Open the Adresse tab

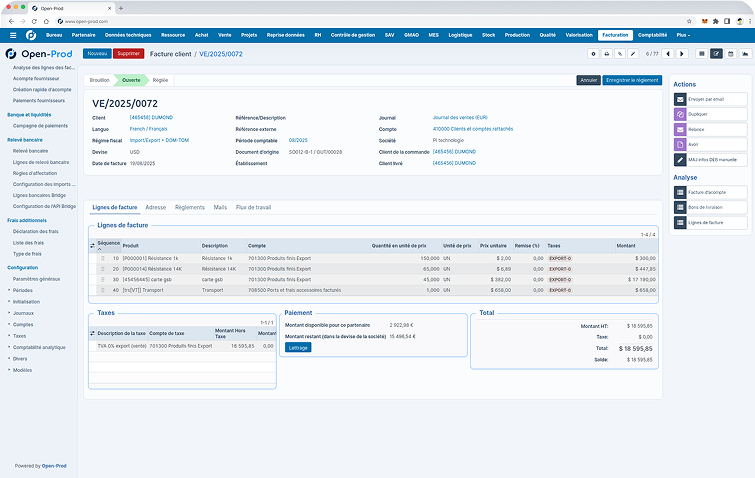pos(156,207)
